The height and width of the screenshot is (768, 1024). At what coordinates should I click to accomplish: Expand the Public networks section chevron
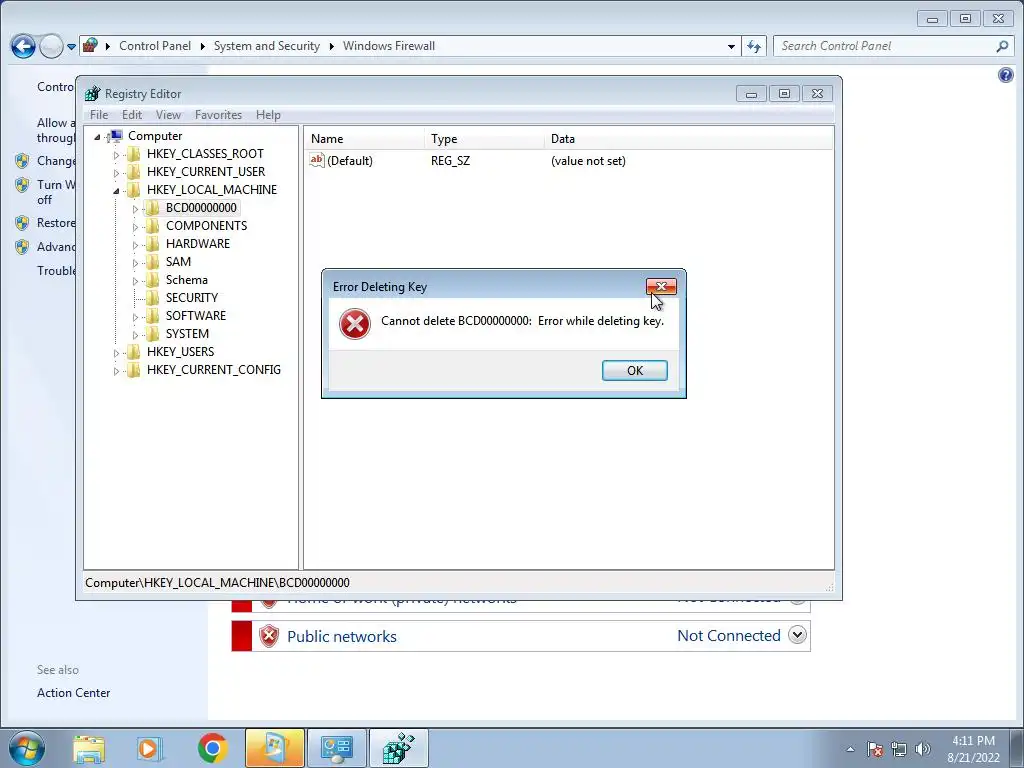[797, 635]
